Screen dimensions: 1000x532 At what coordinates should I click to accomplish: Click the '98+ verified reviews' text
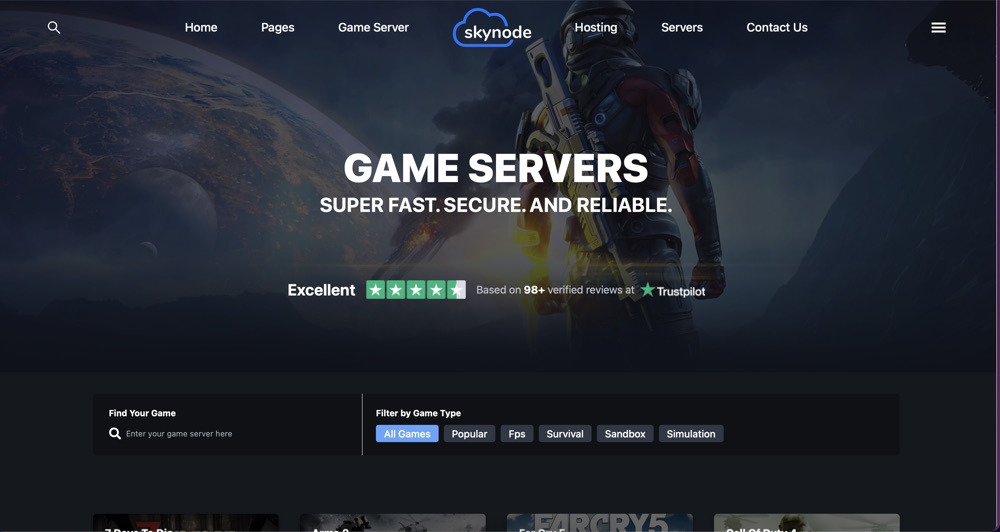tap(574, 290)
